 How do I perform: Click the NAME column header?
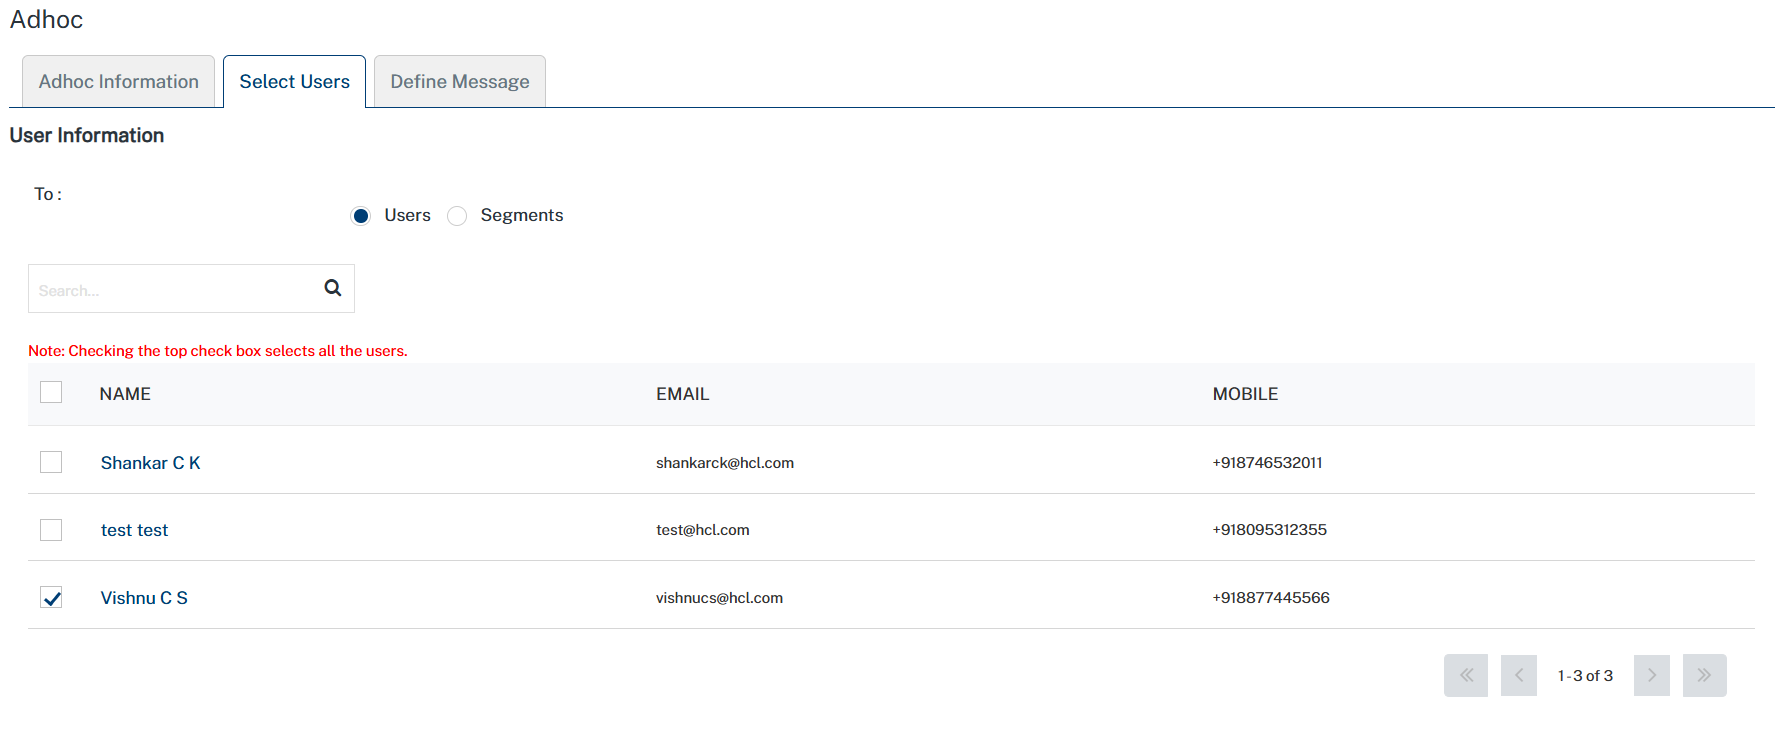125,394
